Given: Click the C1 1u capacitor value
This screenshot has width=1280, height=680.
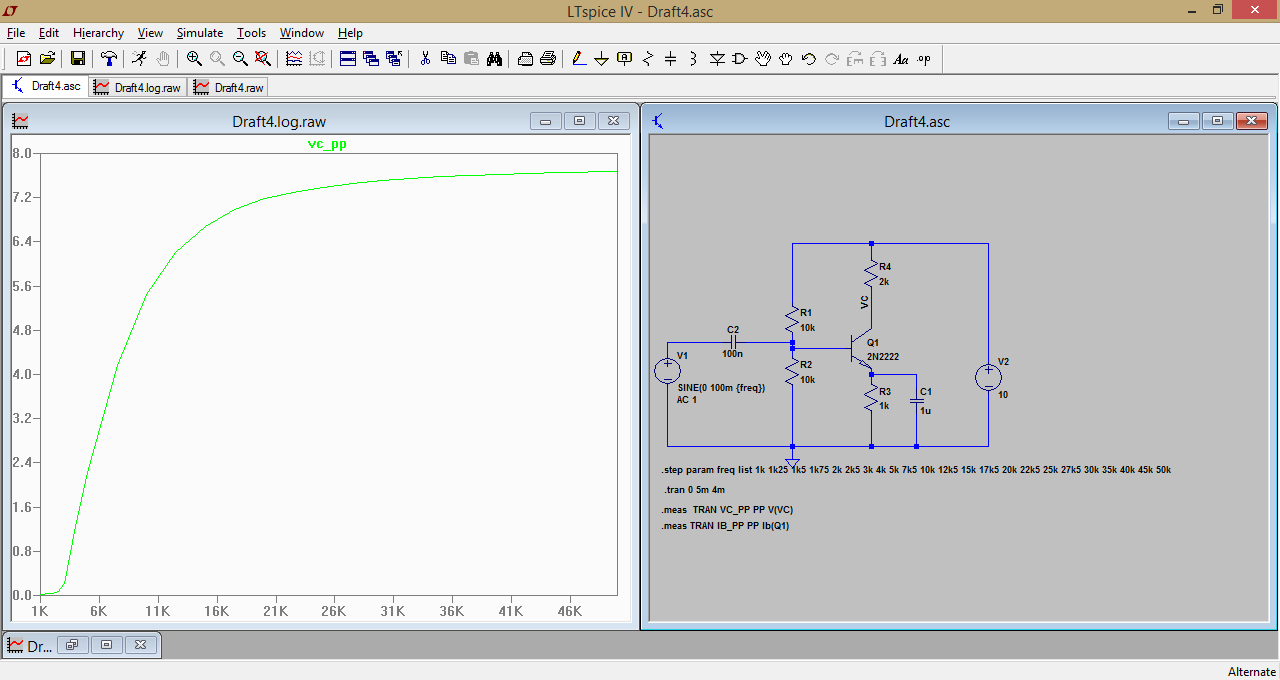Looking at the screenshot, I should click(925, 410).
